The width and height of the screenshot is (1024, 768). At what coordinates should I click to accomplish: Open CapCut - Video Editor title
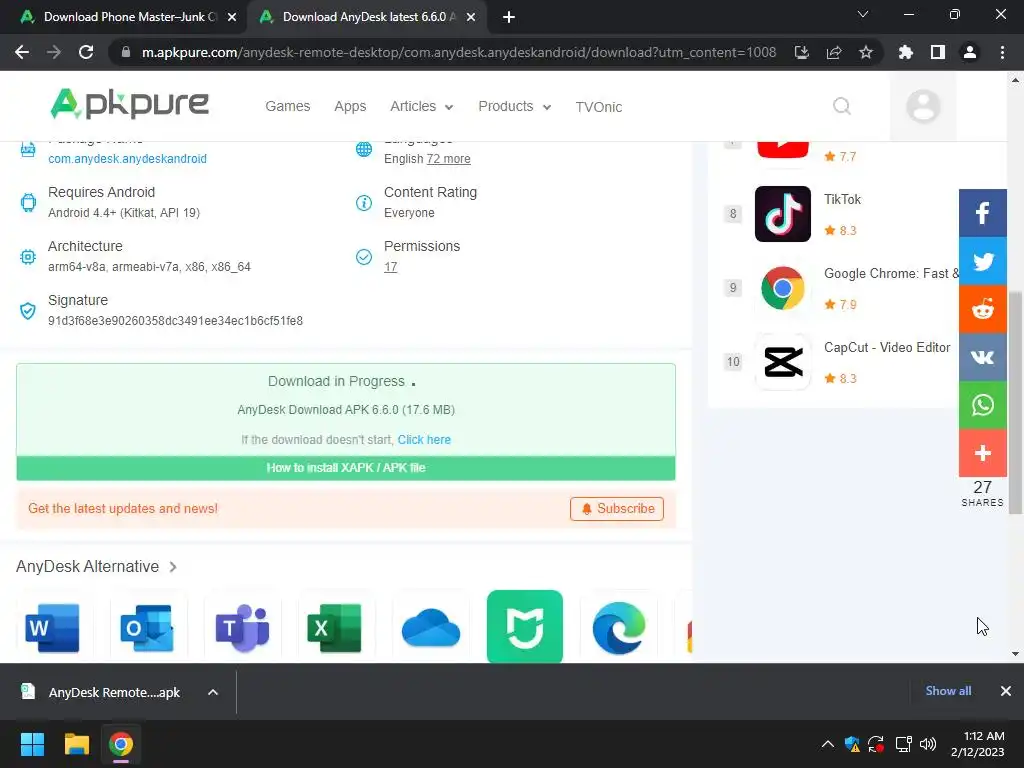click(x=887, y=347)
